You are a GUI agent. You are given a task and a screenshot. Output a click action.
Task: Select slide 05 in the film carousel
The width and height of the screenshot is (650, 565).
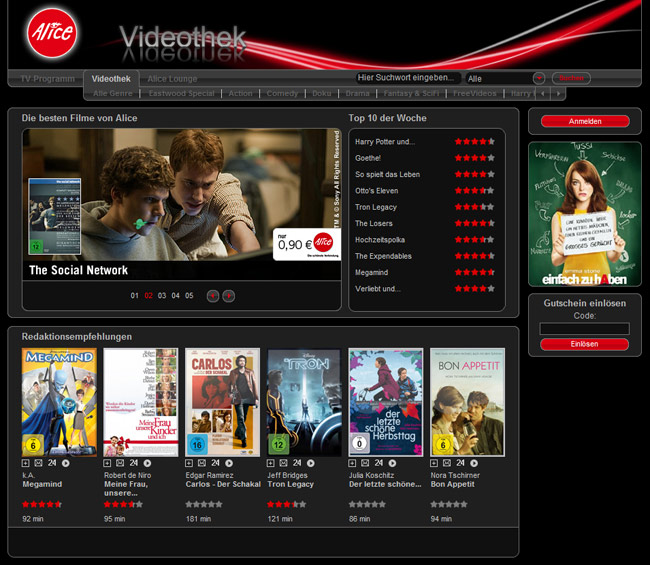click(x=189, y=296)
